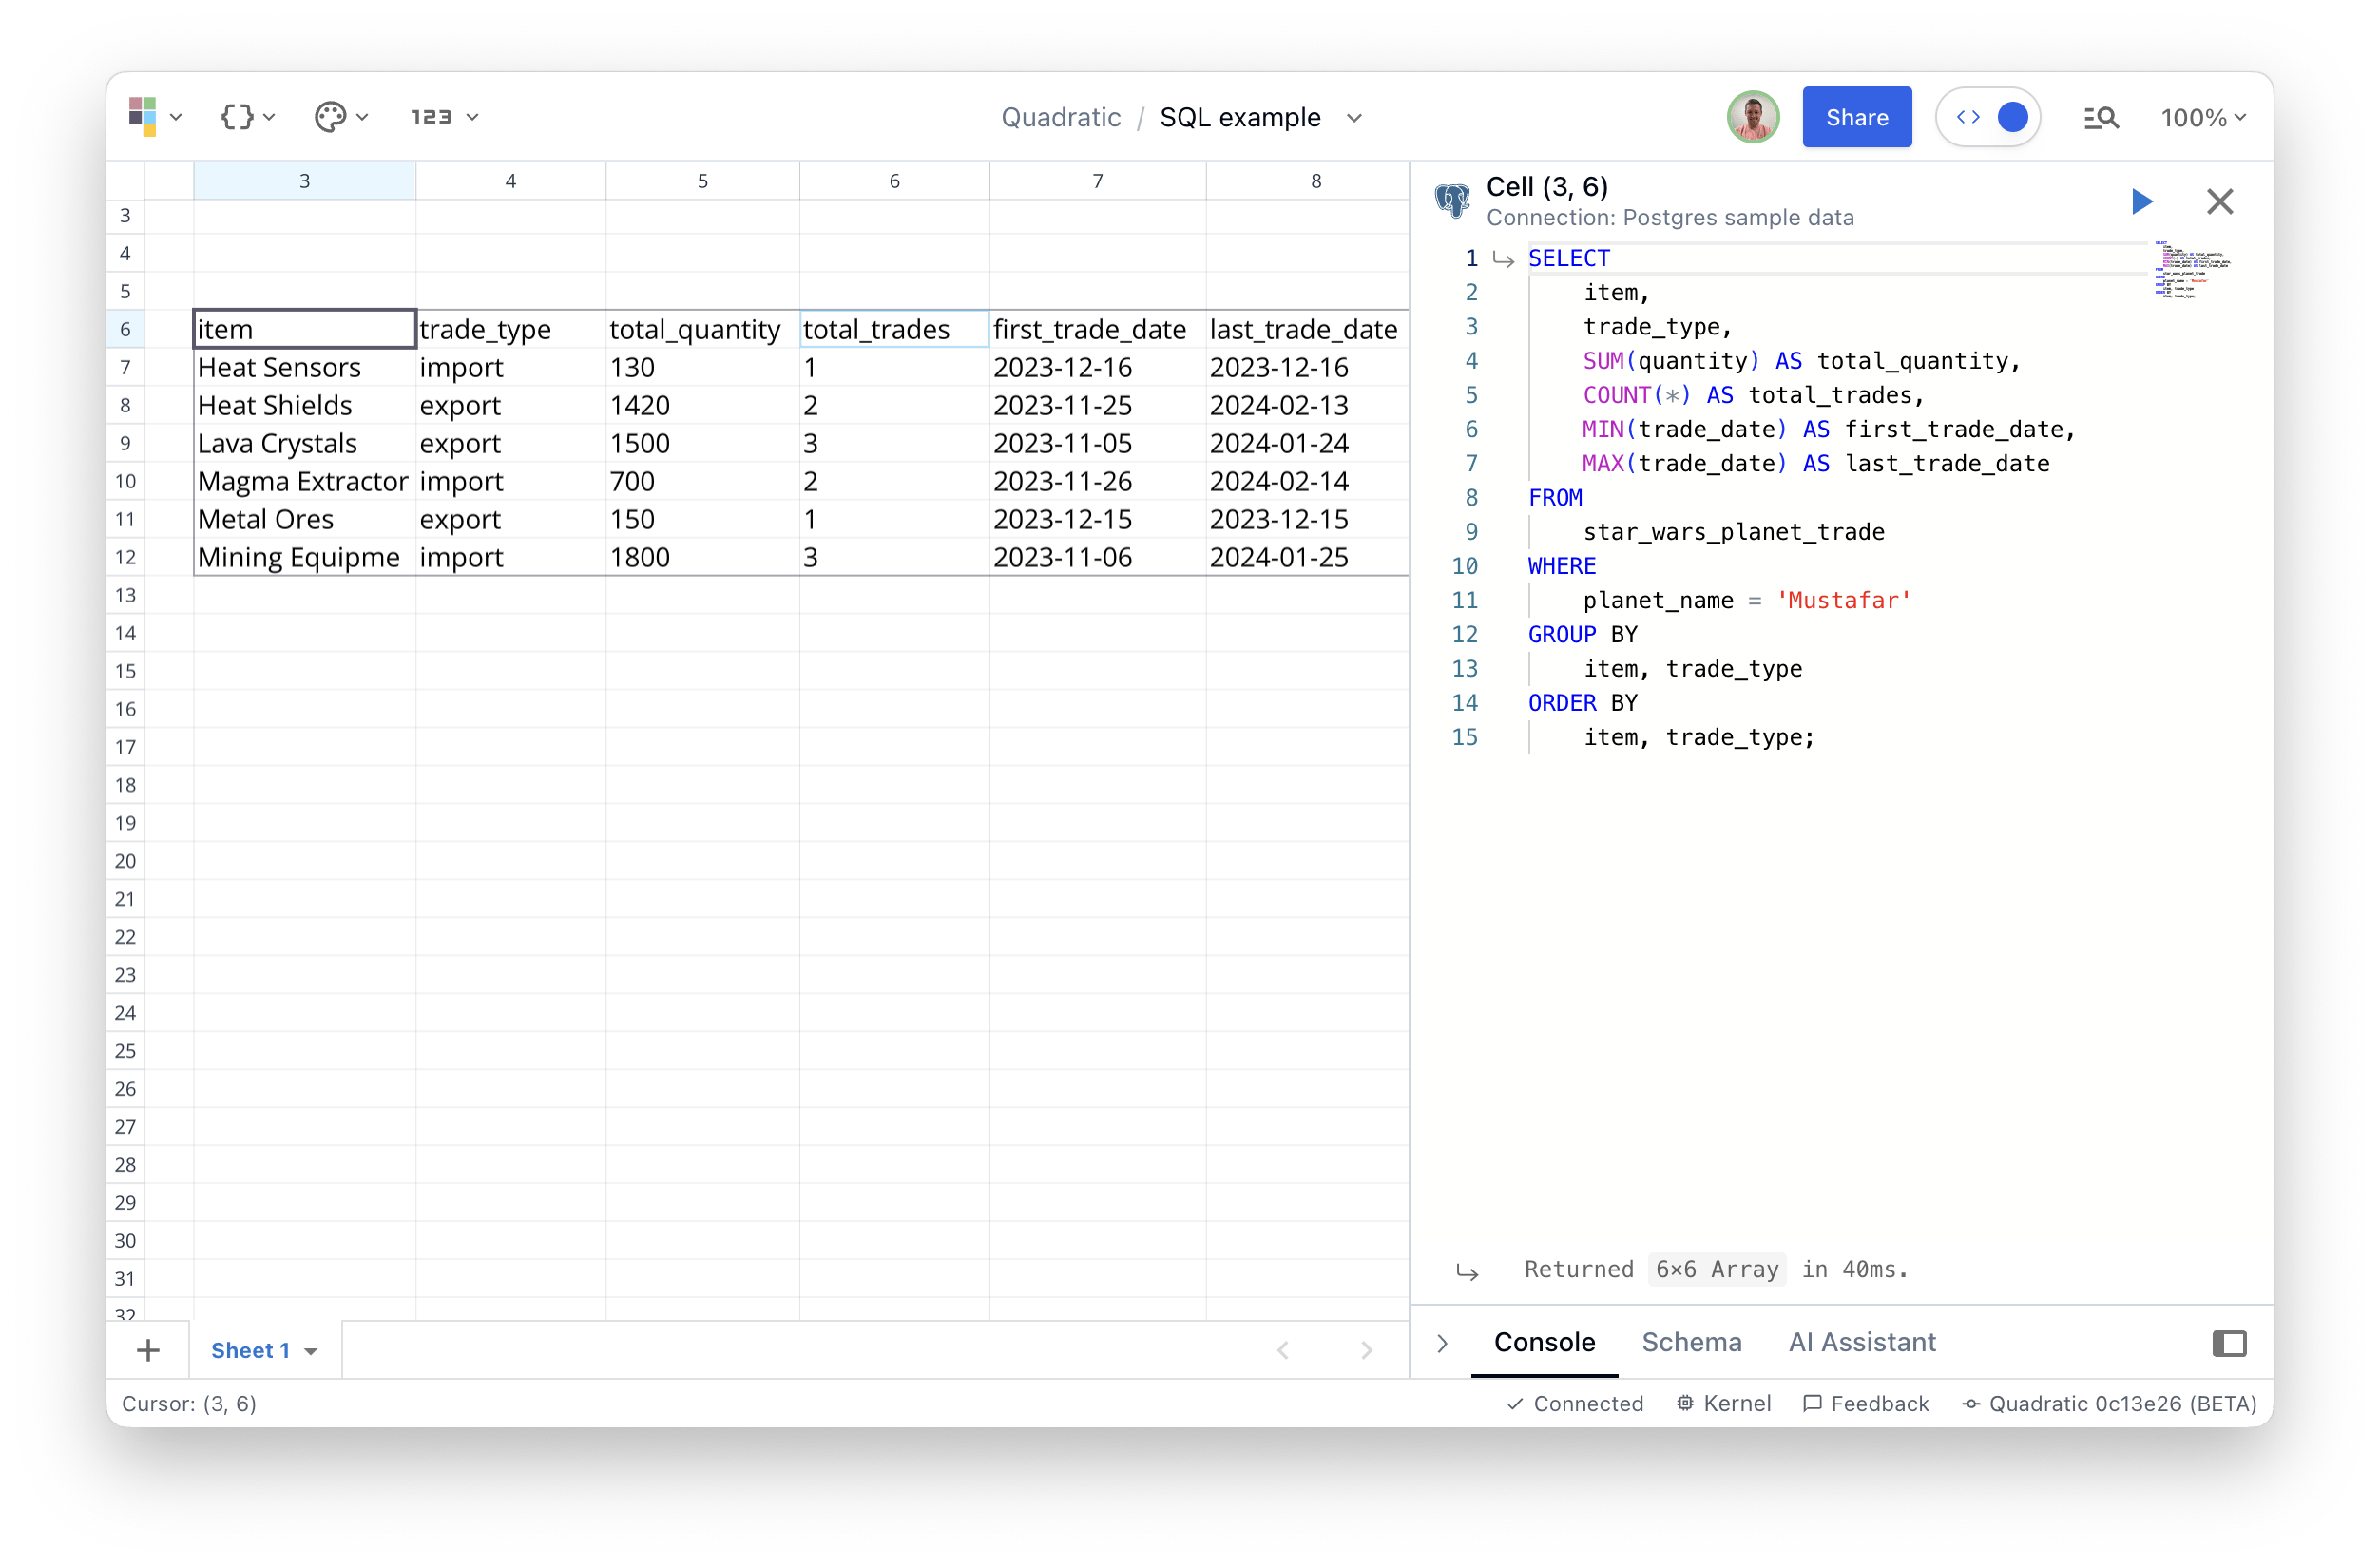
Task: Click the Connected status indicator
Action: coord(1574,1403)
